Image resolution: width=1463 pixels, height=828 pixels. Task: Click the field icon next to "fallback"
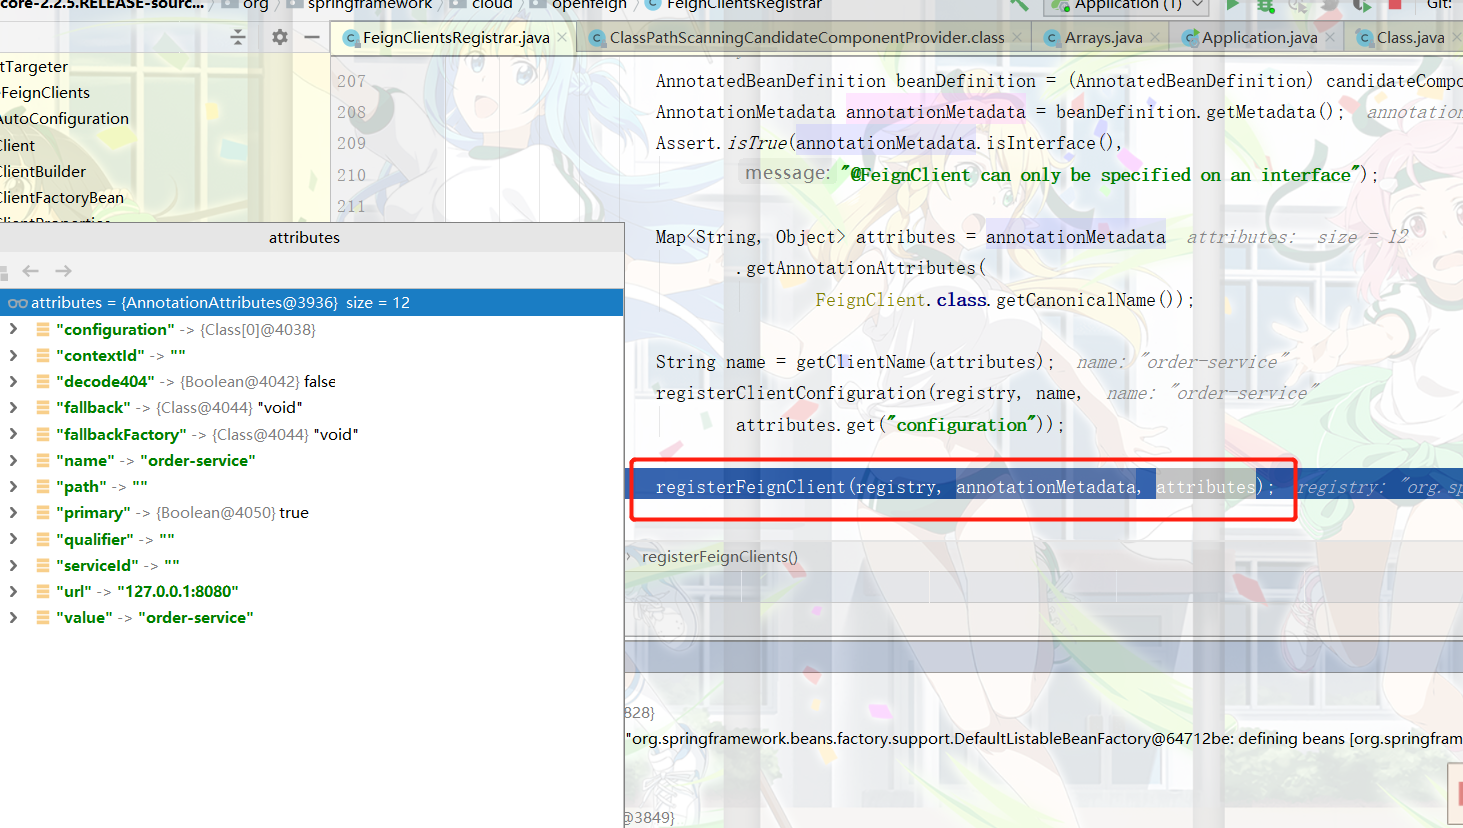[43, 407]
